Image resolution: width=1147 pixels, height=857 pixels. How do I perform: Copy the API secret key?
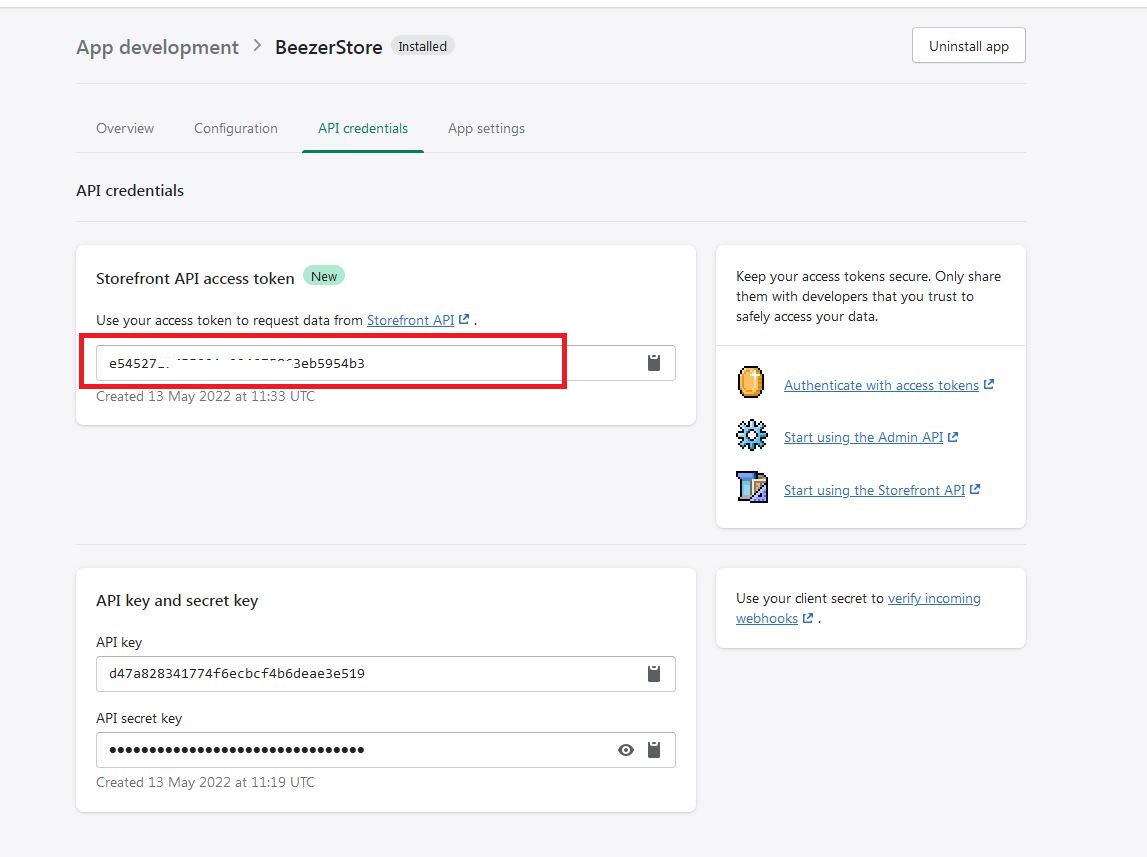[x=654, y=750]
